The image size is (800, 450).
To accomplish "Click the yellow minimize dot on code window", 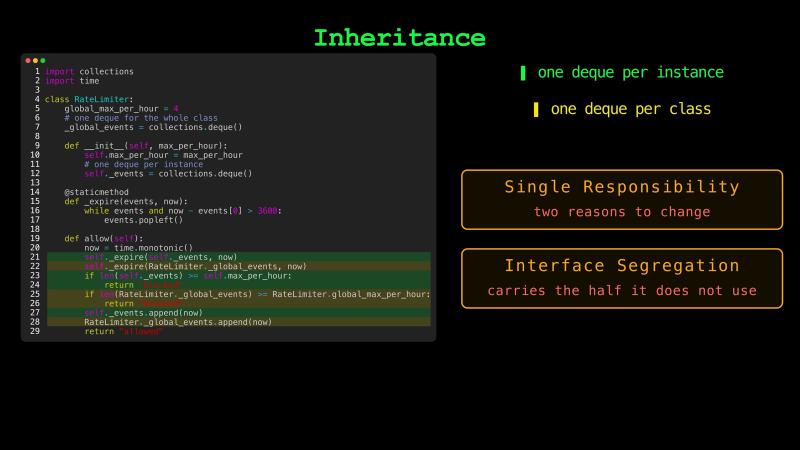I will pos(35,61).
